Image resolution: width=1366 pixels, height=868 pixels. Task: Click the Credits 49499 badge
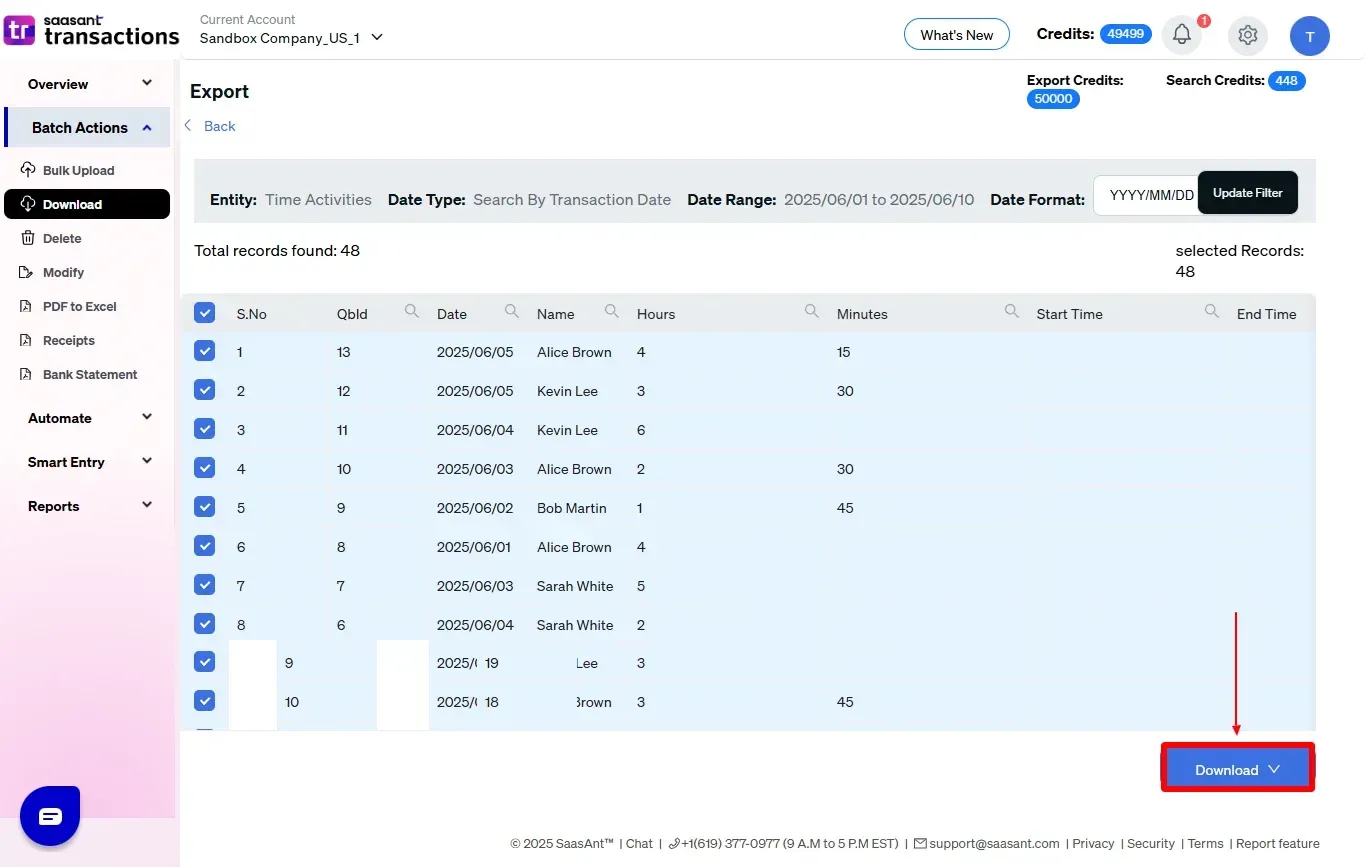coord(1126,34)
